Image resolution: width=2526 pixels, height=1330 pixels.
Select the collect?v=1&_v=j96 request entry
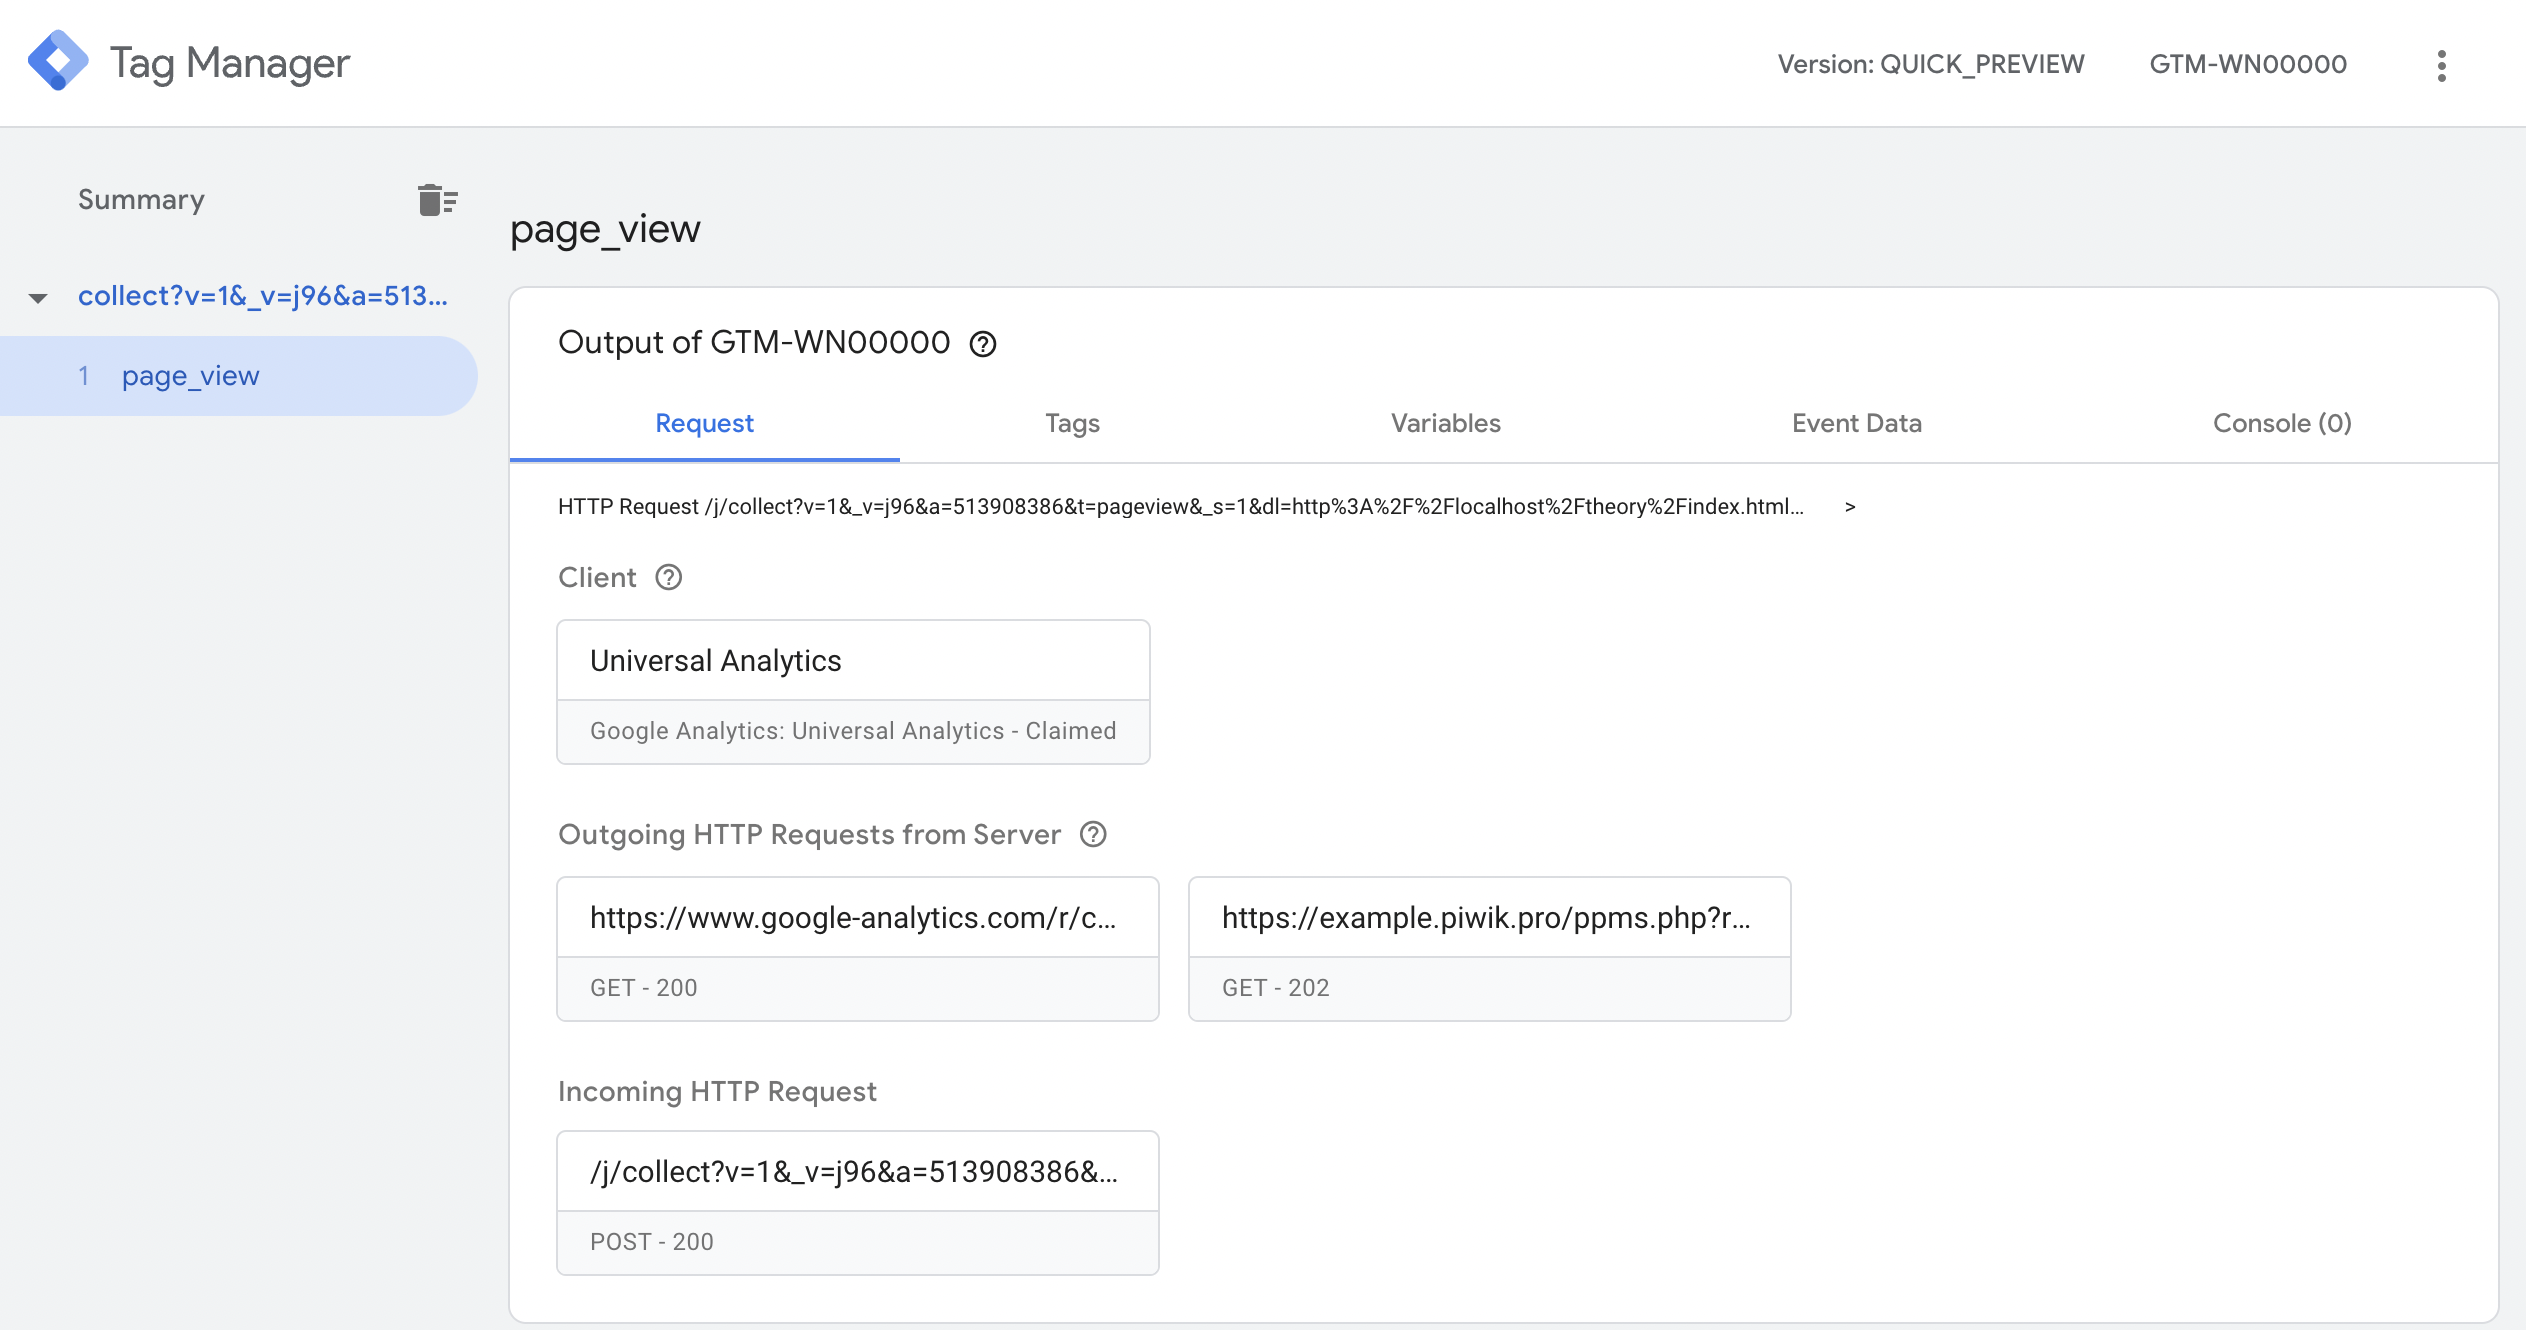(263, 296)
